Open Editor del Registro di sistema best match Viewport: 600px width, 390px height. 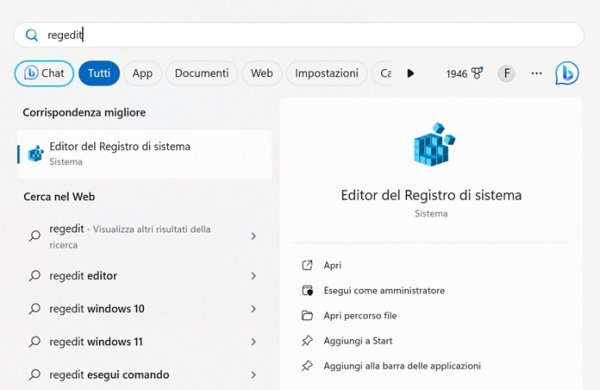click(x=145, y=154)
